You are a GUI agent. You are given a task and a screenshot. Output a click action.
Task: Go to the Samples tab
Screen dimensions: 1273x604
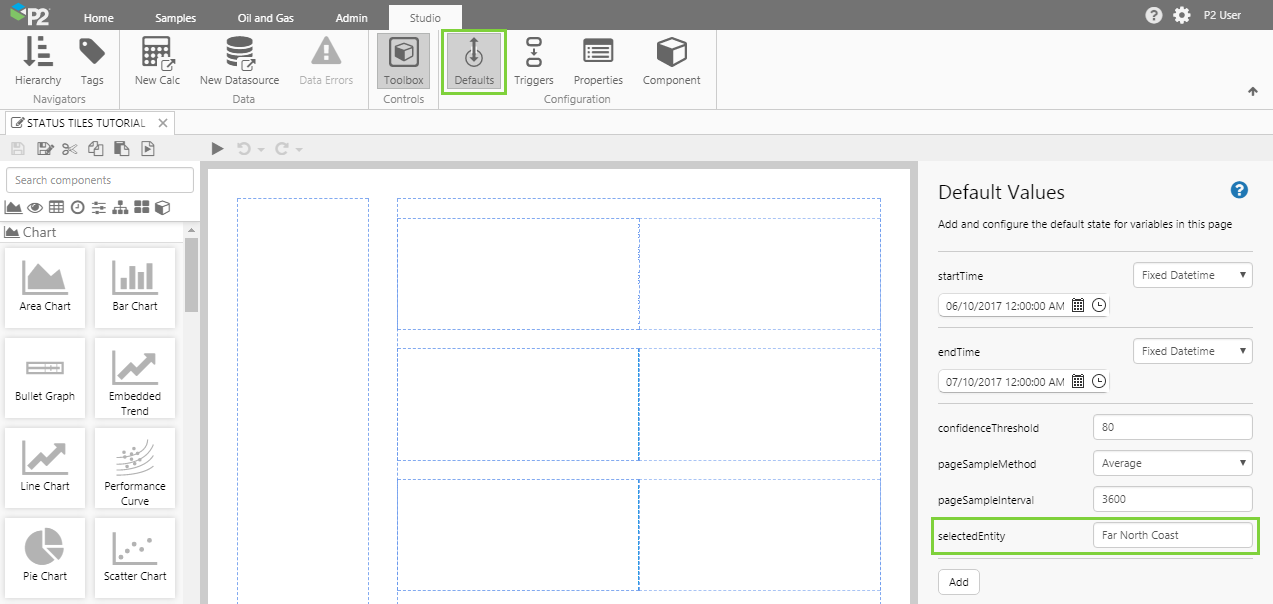(175, 18)
